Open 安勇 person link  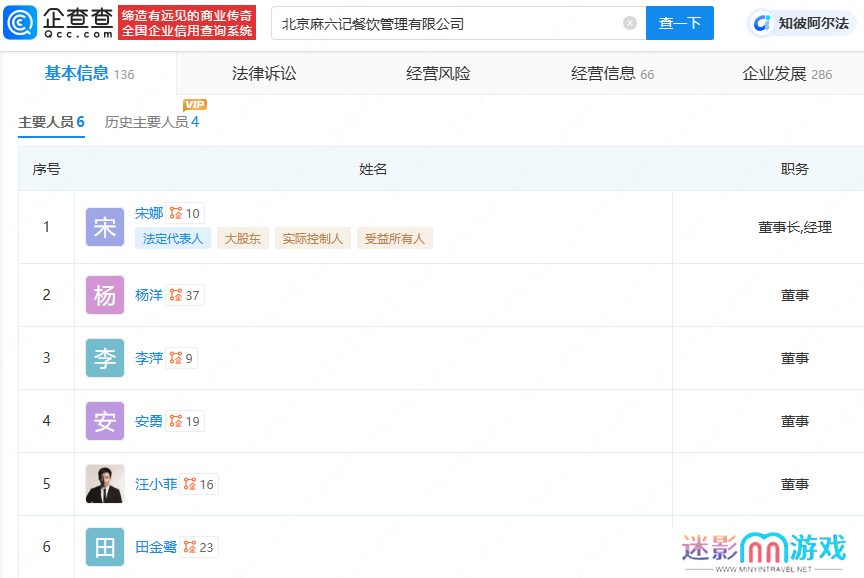click(x=149, y=422)
